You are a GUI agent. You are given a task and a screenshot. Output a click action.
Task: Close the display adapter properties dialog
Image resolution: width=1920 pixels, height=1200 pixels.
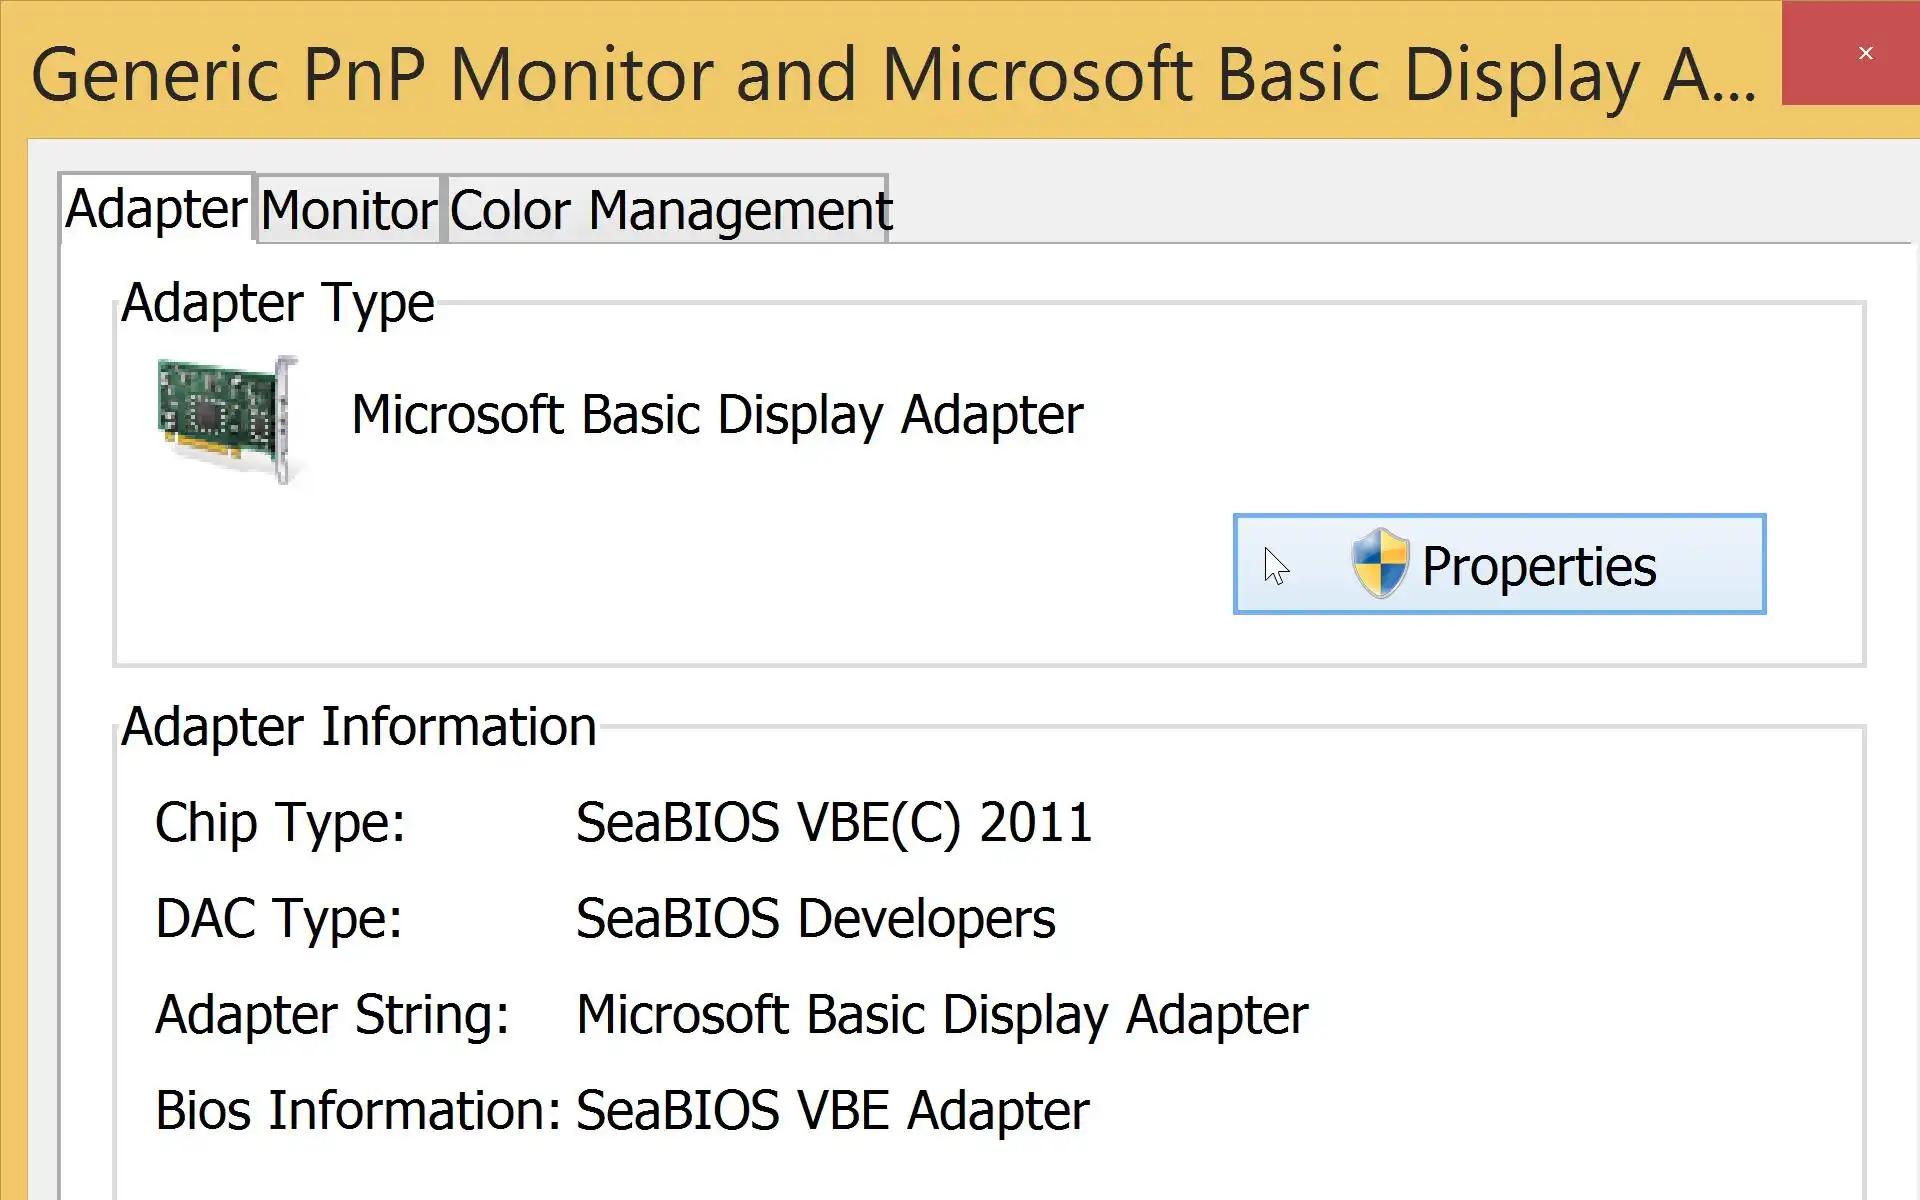(1864, 53)
